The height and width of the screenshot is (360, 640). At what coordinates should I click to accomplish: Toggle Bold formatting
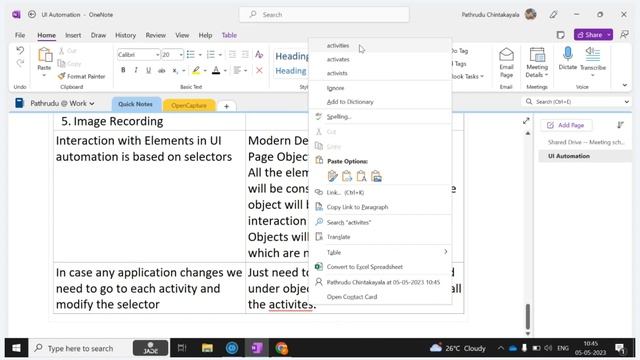pyautogui.click(x=123, y=70)
